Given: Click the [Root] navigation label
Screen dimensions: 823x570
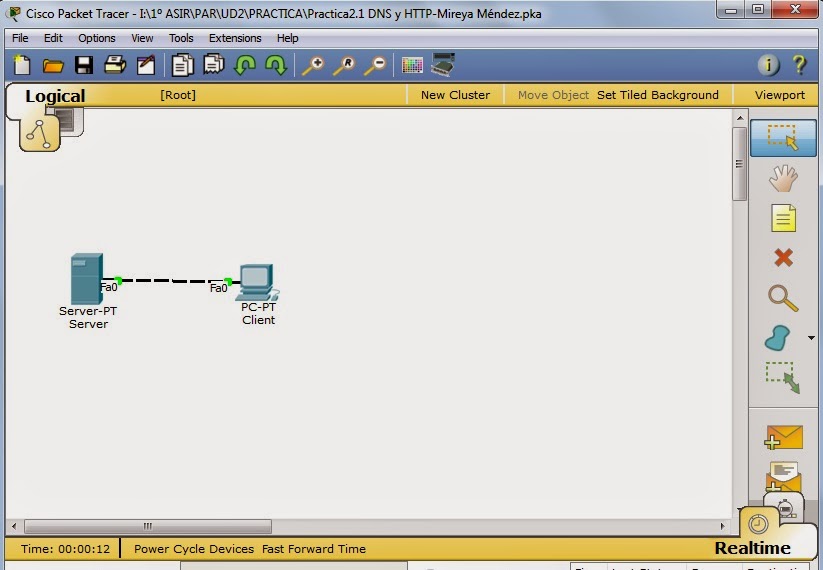Looking at the screenshot, I should coord(178,95).
